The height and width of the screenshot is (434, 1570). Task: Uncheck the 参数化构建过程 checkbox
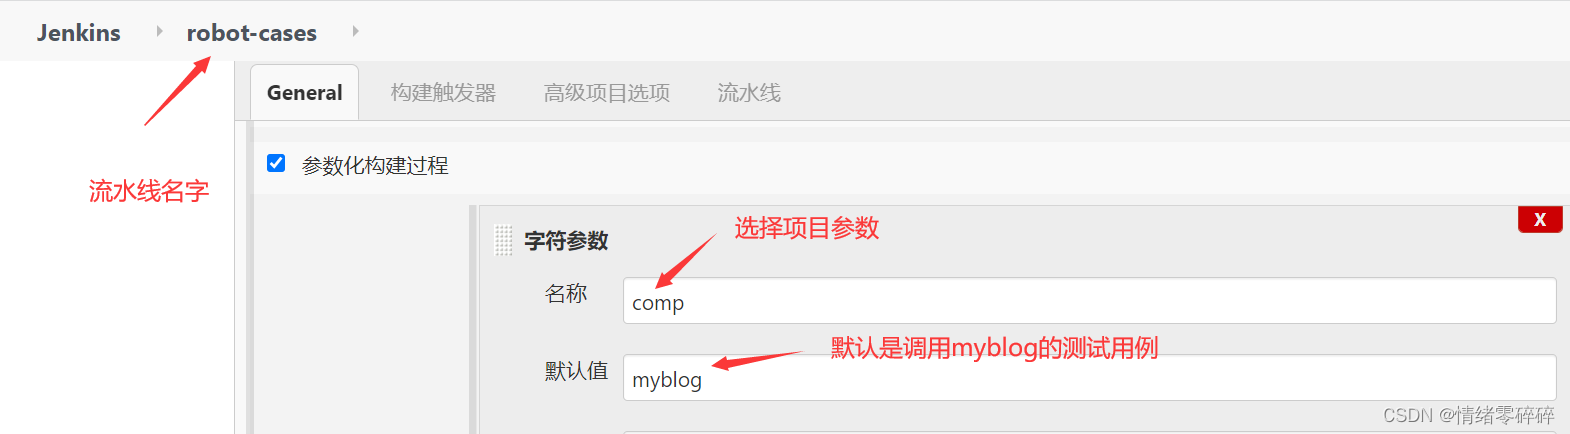click(276, 163)
